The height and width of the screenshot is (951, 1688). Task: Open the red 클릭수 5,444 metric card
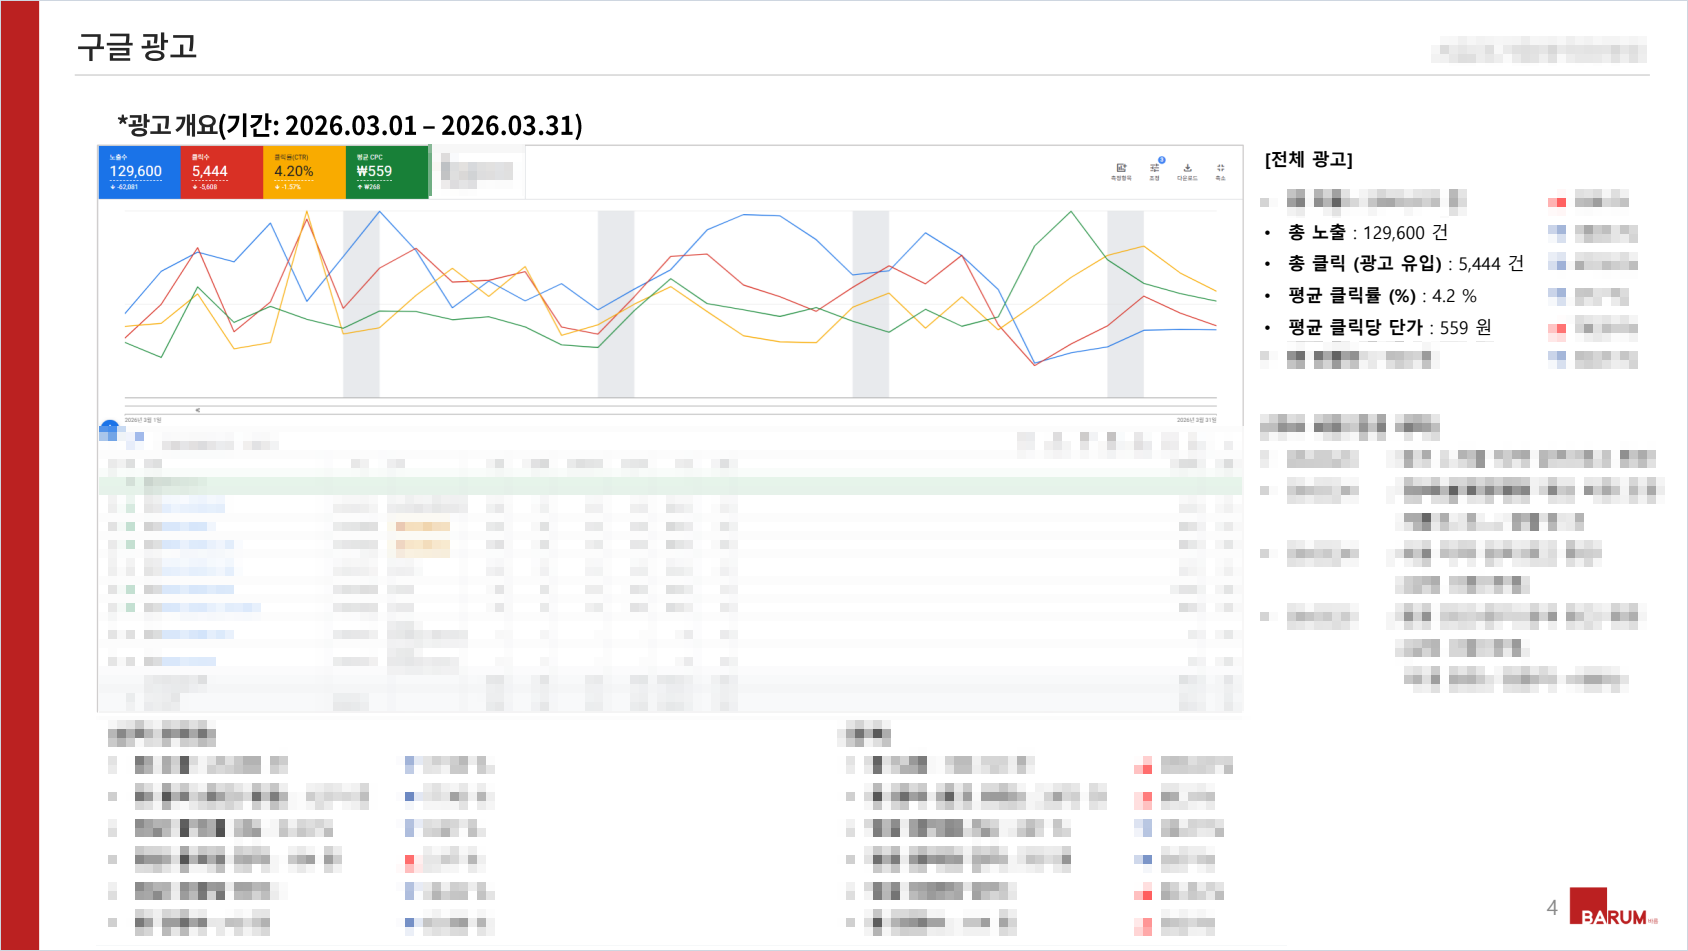221,172
